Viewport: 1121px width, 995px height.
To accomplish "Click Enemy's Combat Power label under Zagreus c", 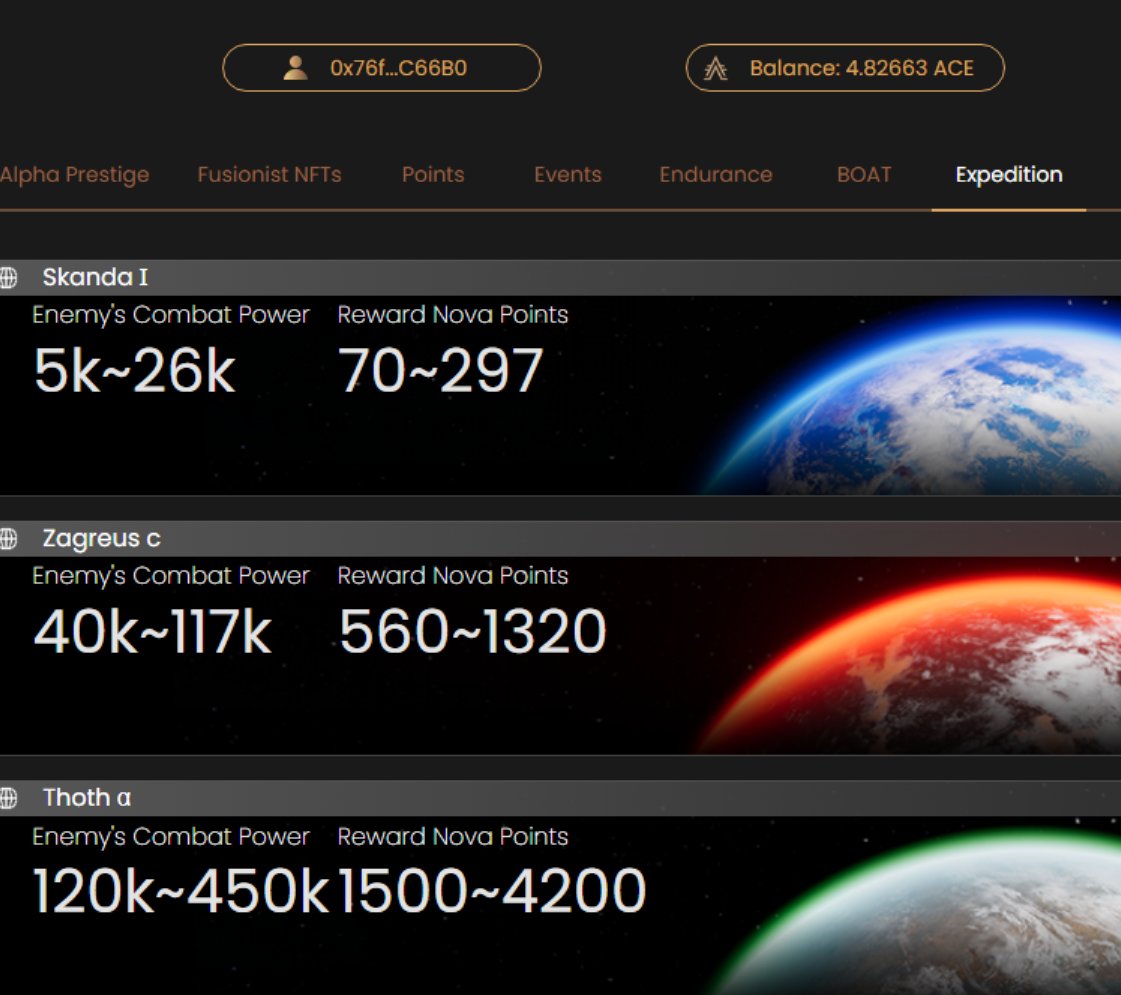I will 171,576.
